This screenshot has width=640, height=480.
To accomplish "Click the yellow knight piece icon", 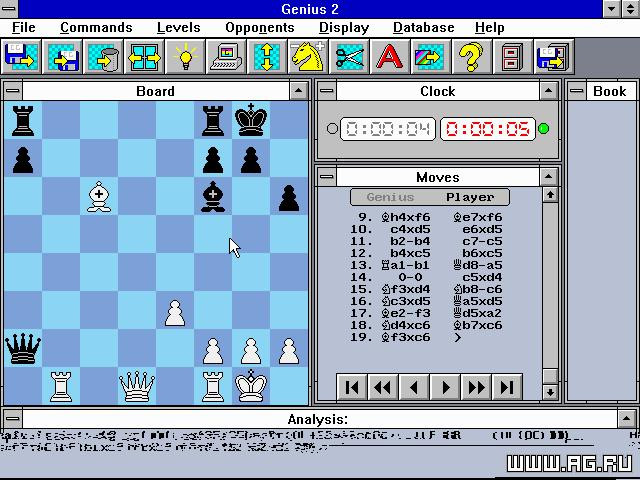I will click(x=308, y=57).
